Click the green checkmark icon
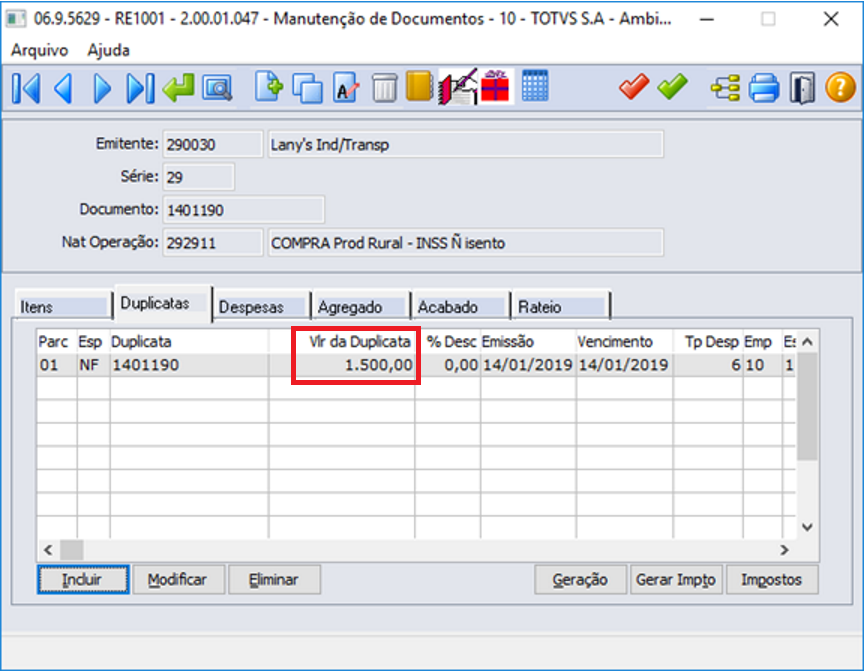This screenshot has height=671, width=864. tap(672, 86)
